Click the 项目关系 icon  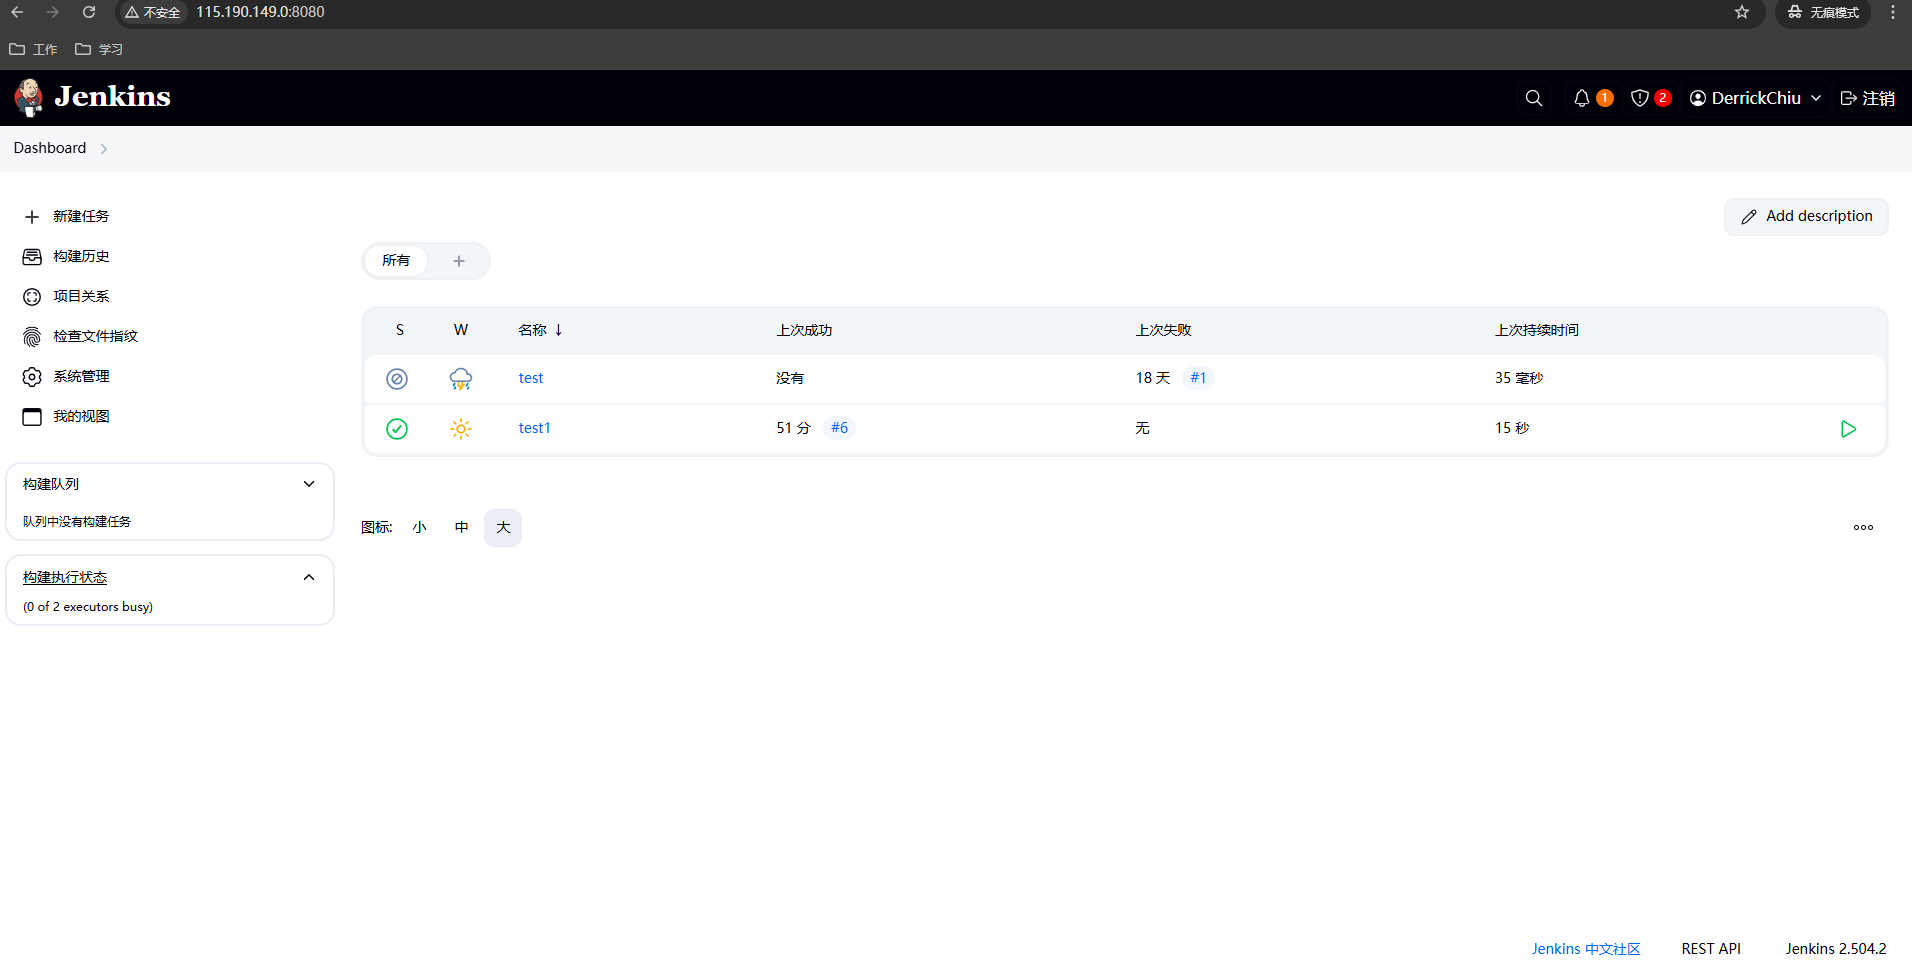tap(32, 297)
